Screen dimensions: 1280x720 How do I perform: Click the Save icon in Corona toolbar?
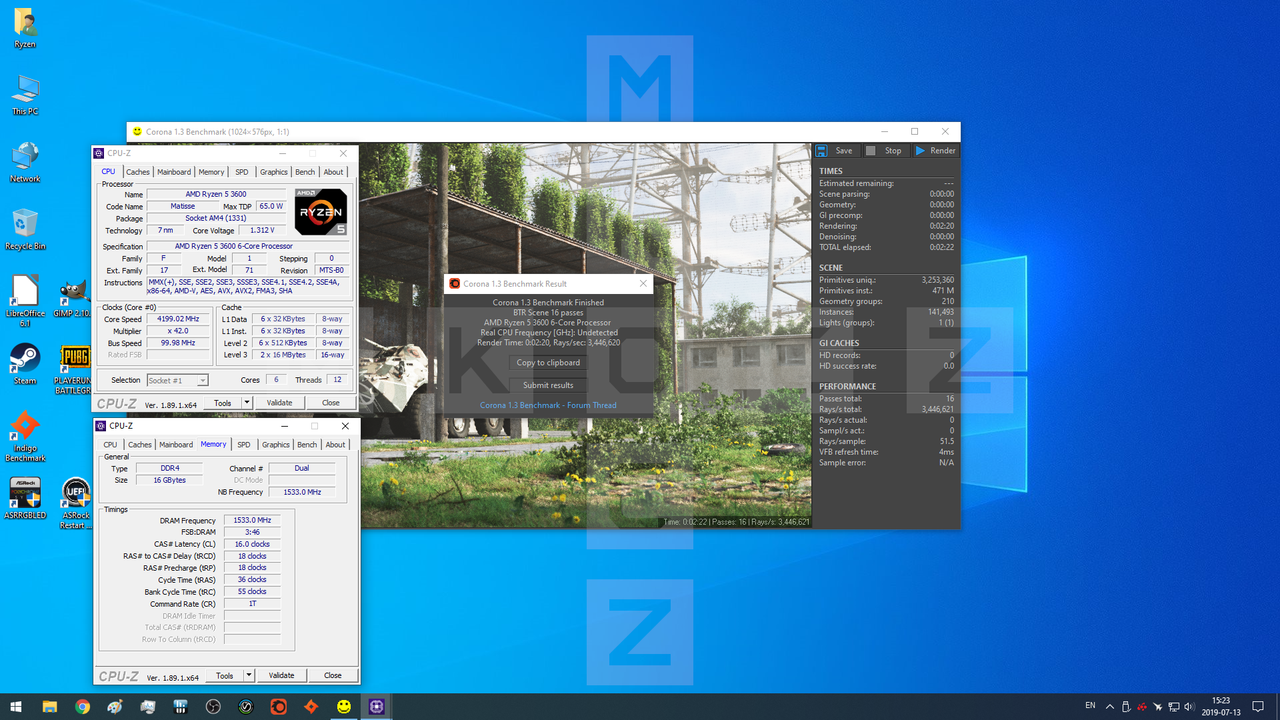coord(821,151)
